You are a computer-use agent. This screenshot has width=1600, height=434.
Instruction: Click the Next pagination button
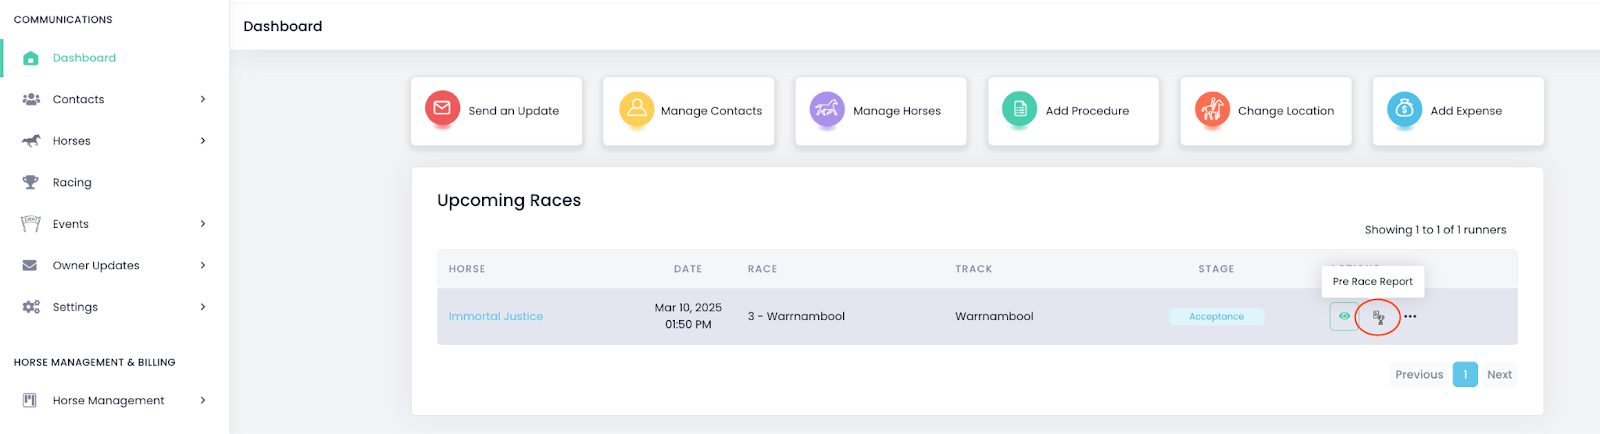pyautogui.click(x=1499, y=375)
